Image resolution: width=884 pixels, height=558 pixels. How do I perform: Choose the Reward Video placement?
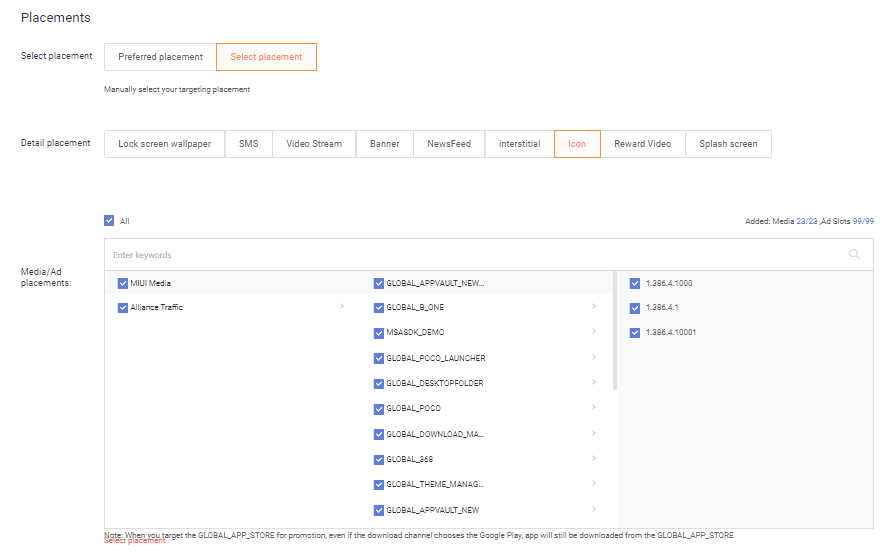642,144
